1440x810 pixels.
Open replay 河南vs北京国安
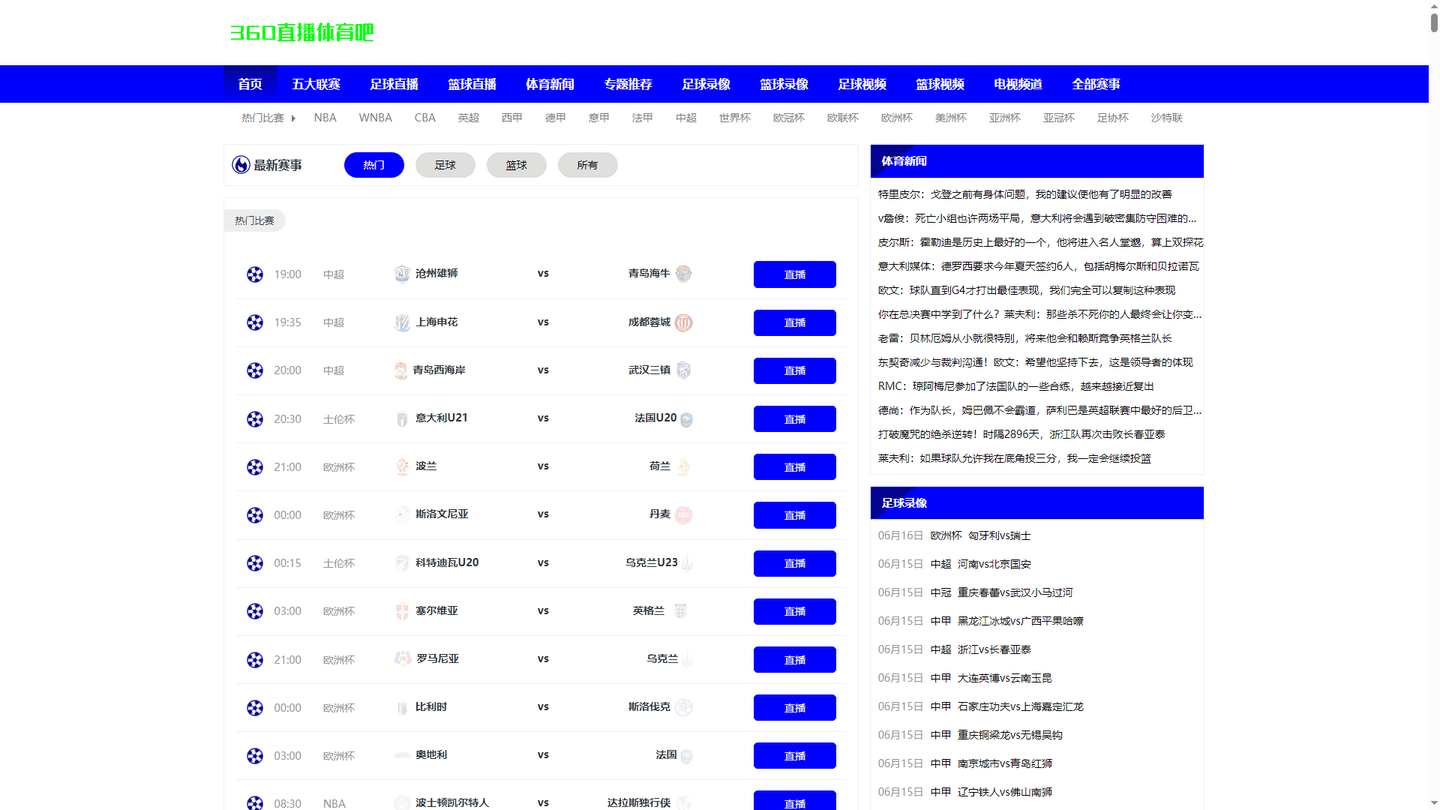pyautogui.click(x=994, y=564)
